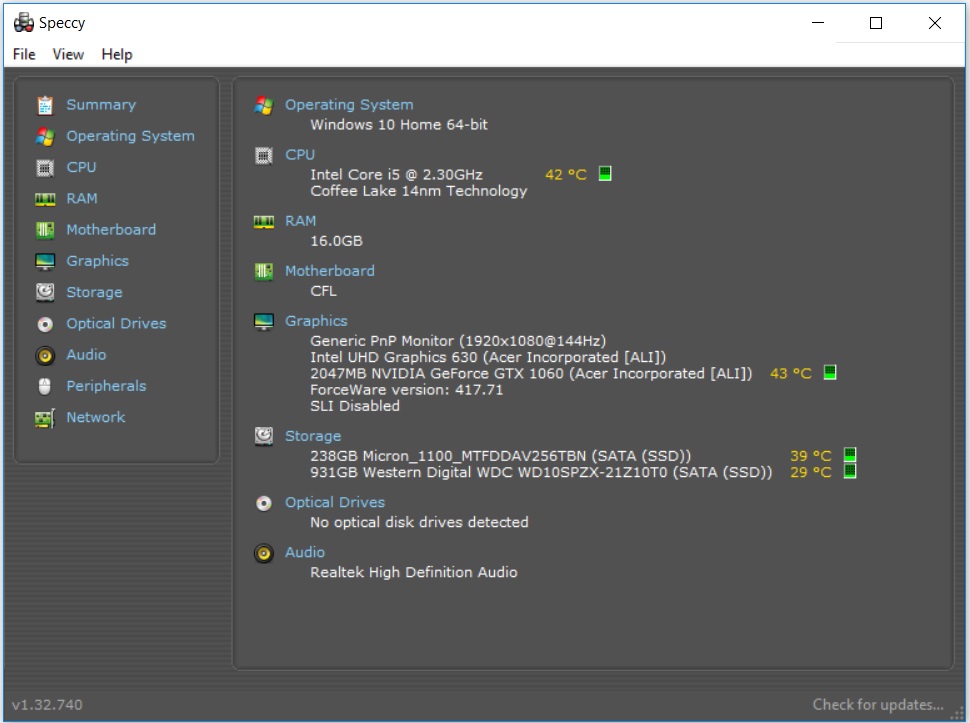Select Optical Drives in the sidebar
Image resolution: width=970 pixels, height=723 pixels.
coord(116,324)
